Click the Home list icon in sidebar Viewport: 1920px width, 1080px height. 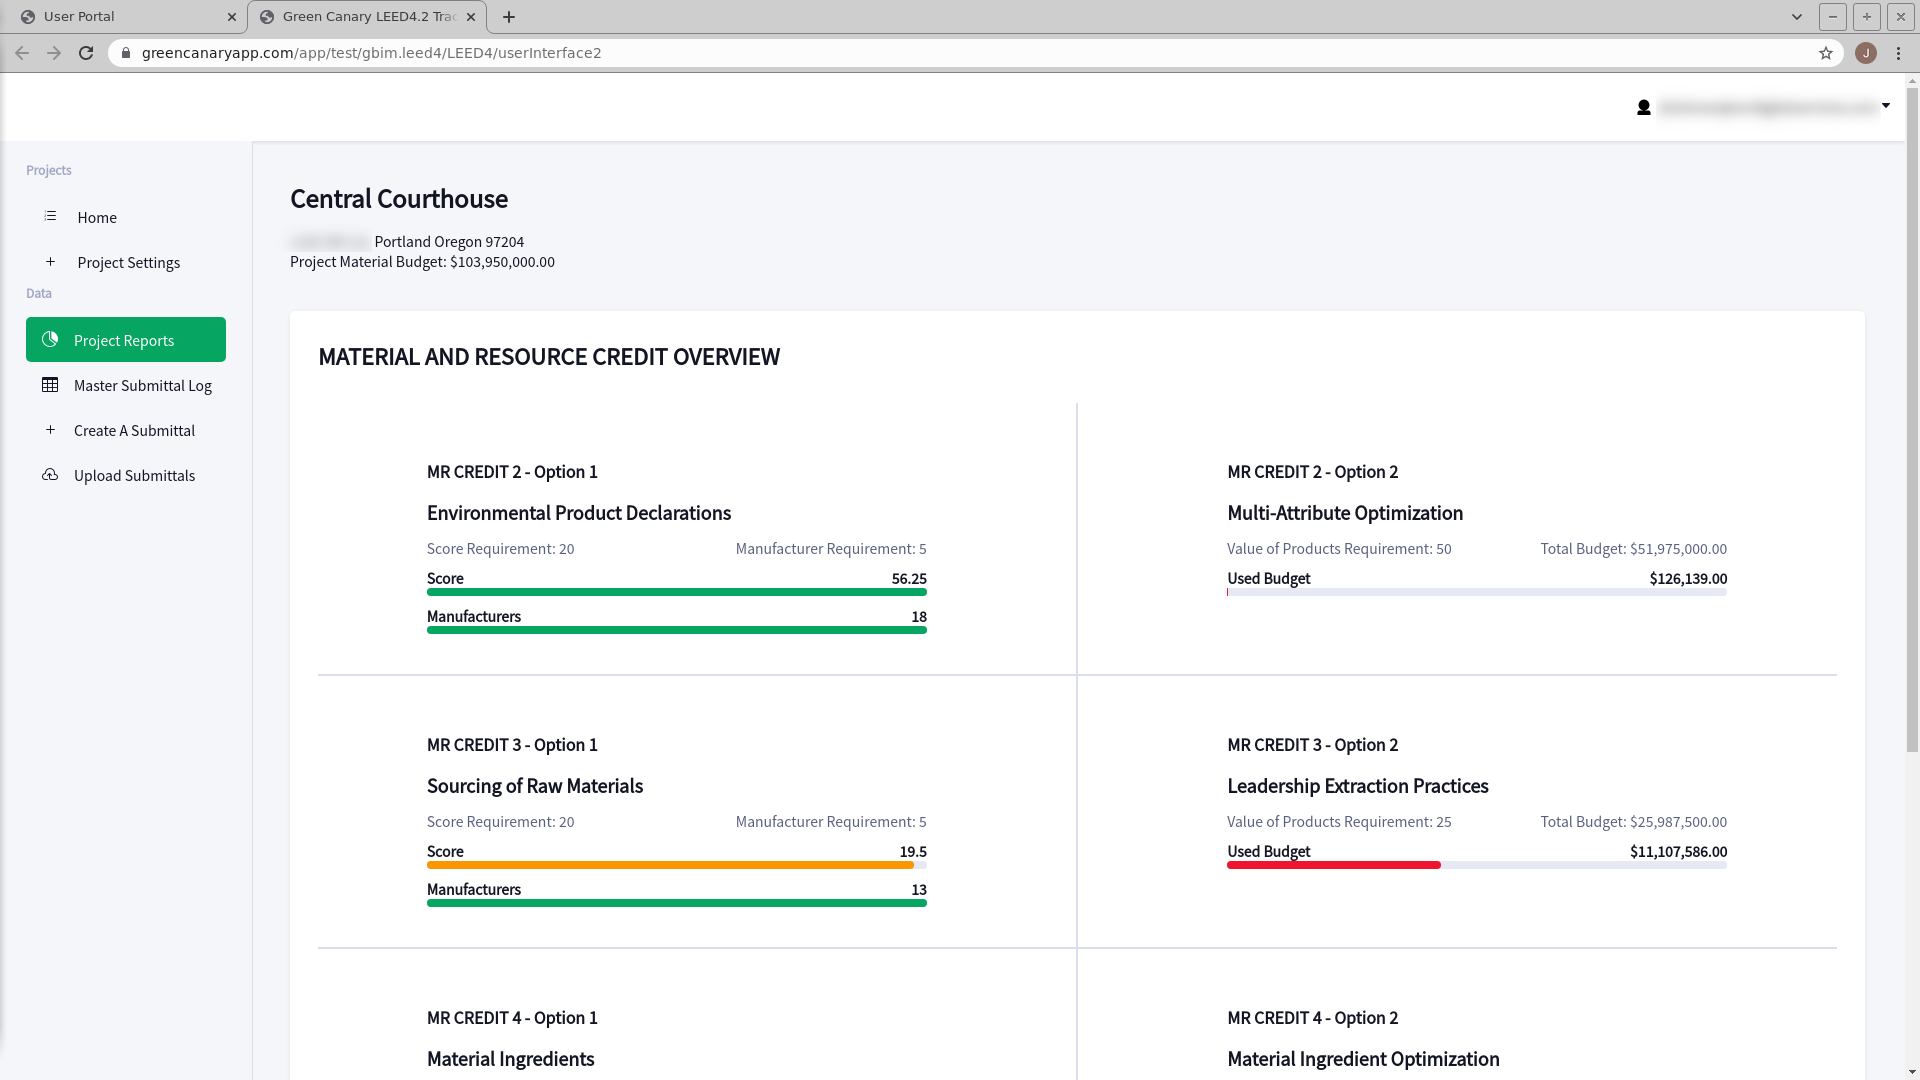50,216
